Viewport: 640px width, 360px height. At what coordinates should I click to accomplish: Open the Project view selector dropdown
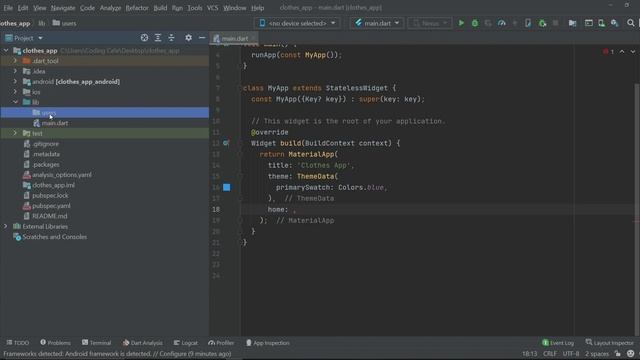point(24,38)
